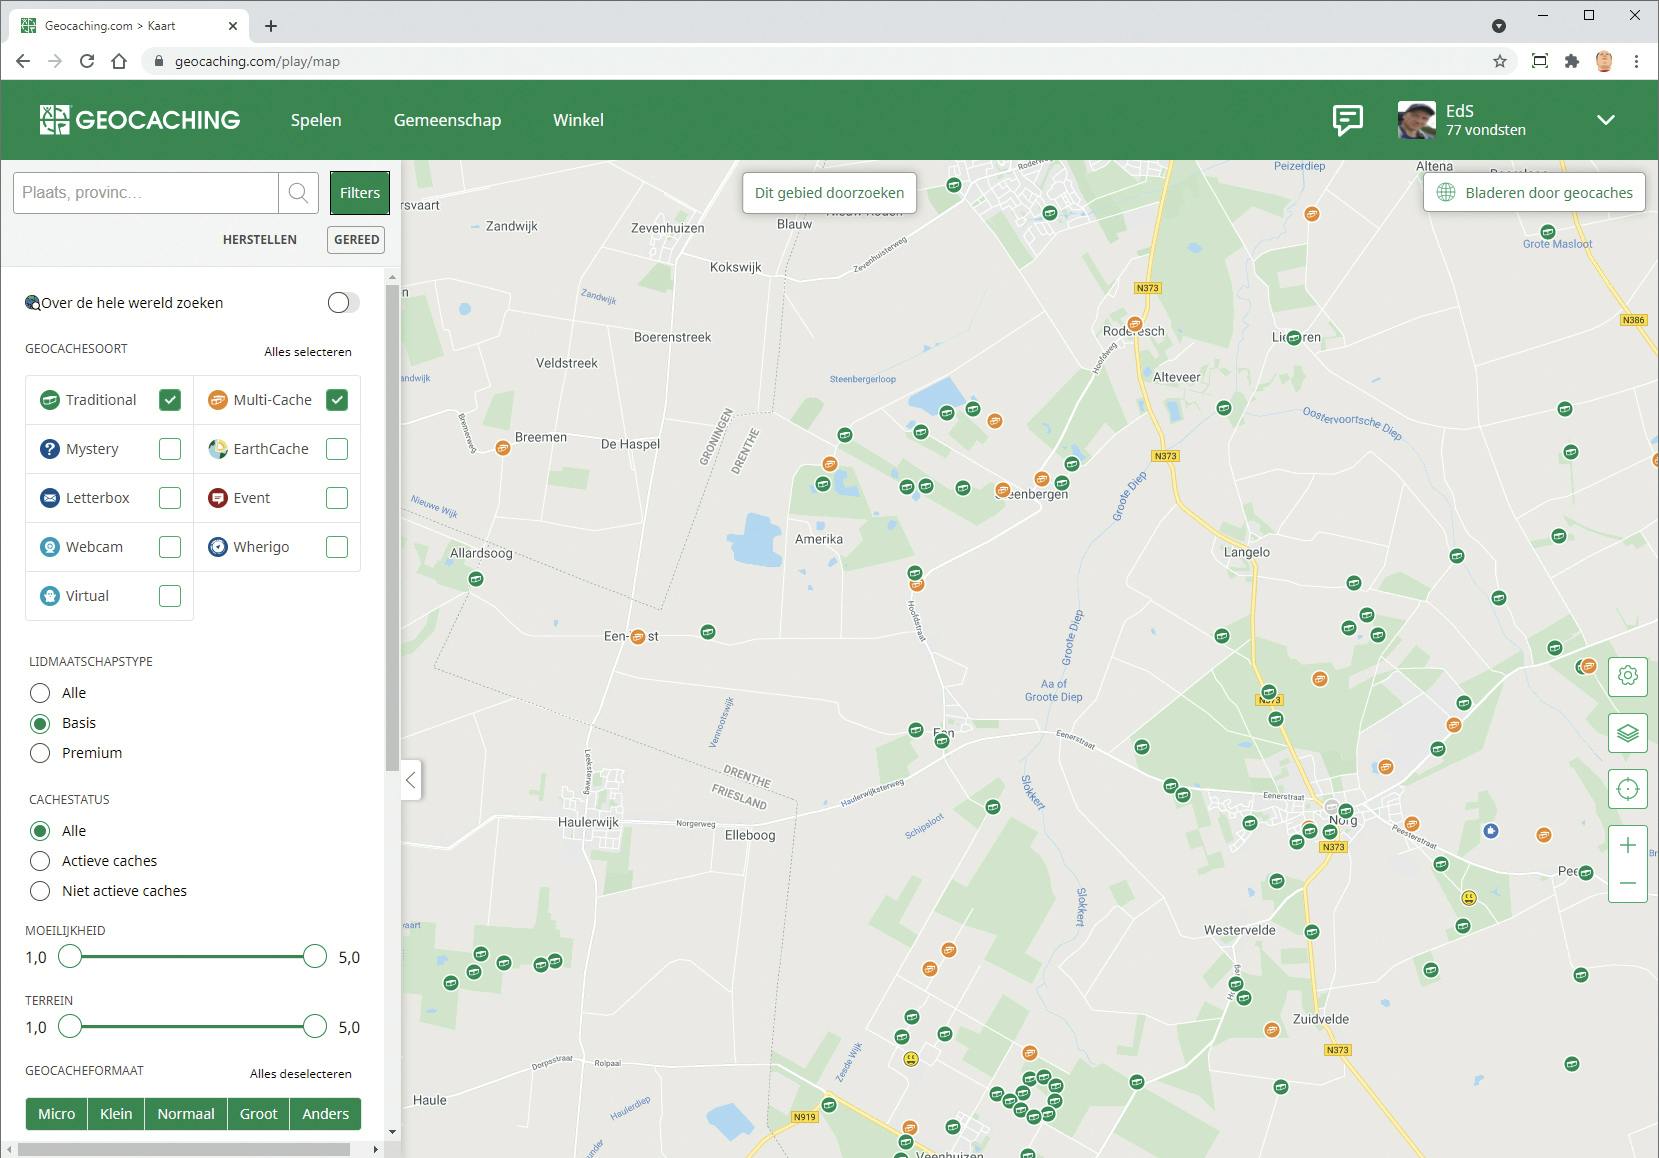Open the Spelen menu
The image size is (1659, 1158).
(316, 120)
